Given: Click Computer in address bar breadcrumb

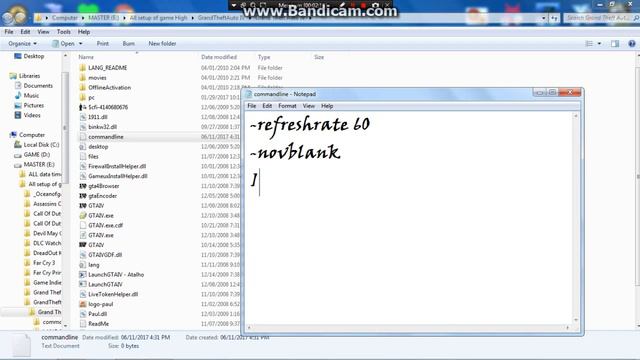Looking at the screenshot, I should point(64,18).
